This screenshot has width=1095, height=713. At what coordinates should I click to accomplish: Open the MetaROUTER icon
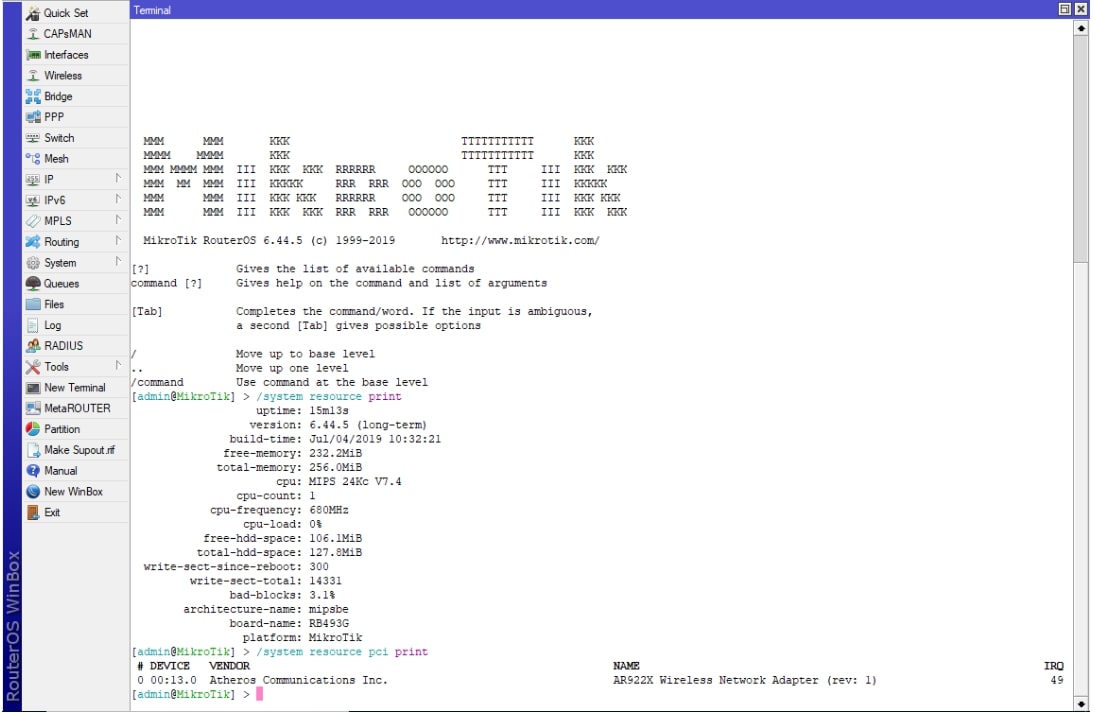33,409
